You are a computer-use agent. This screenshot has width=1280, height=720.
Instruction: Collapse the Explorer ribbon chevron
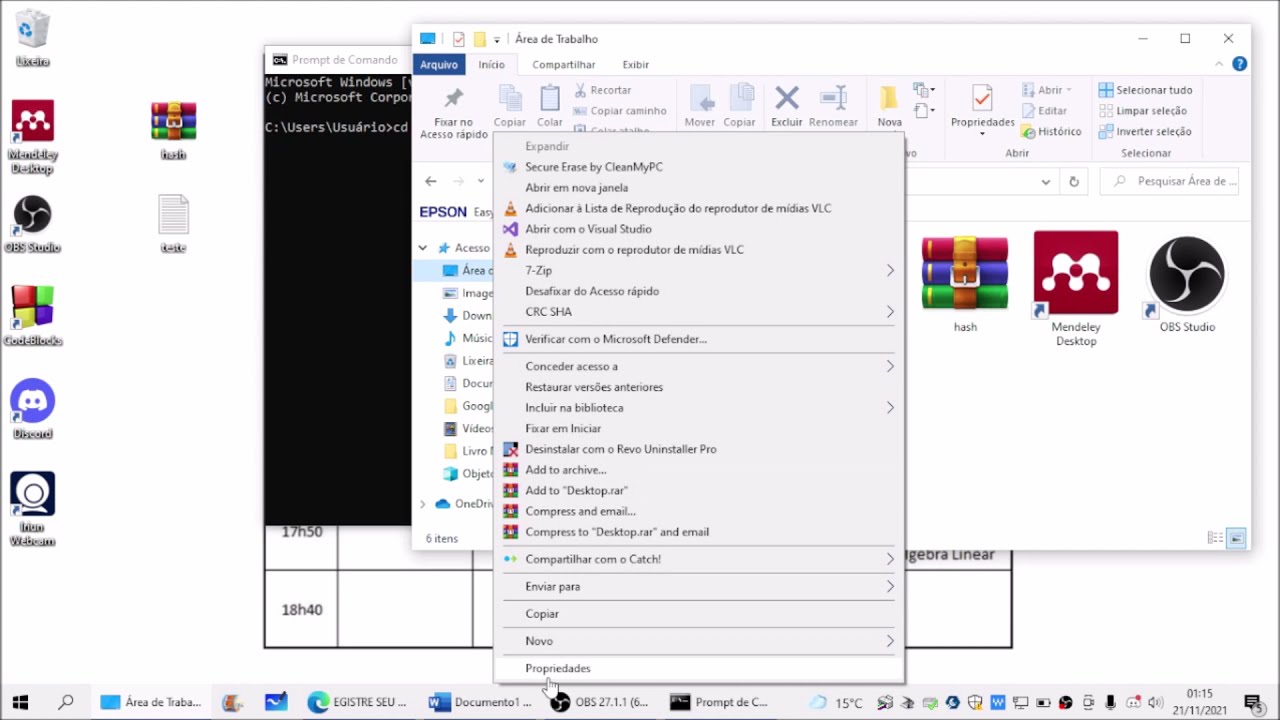(x=1218, y=64)
